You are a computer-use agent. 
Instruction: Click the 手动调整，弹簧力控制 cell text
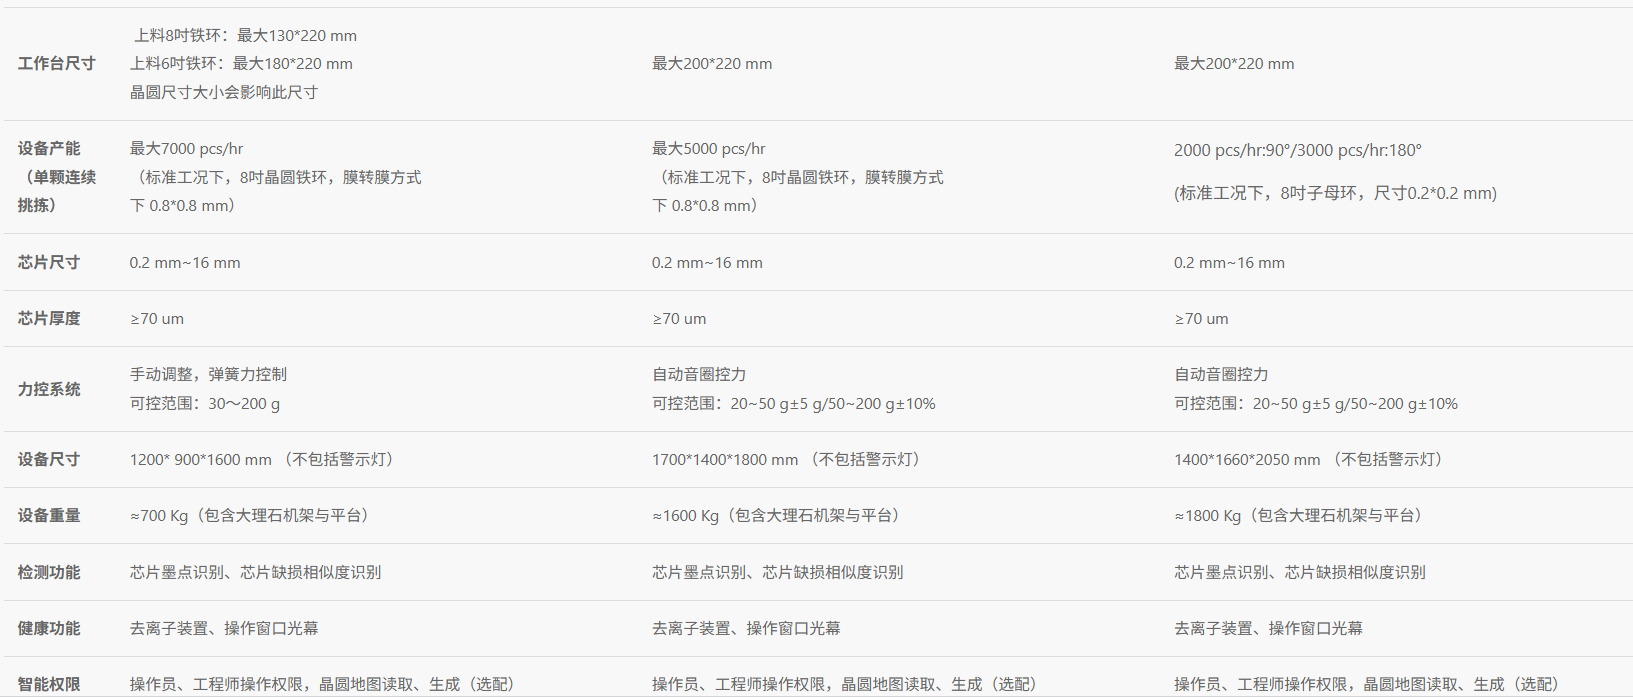208,375
